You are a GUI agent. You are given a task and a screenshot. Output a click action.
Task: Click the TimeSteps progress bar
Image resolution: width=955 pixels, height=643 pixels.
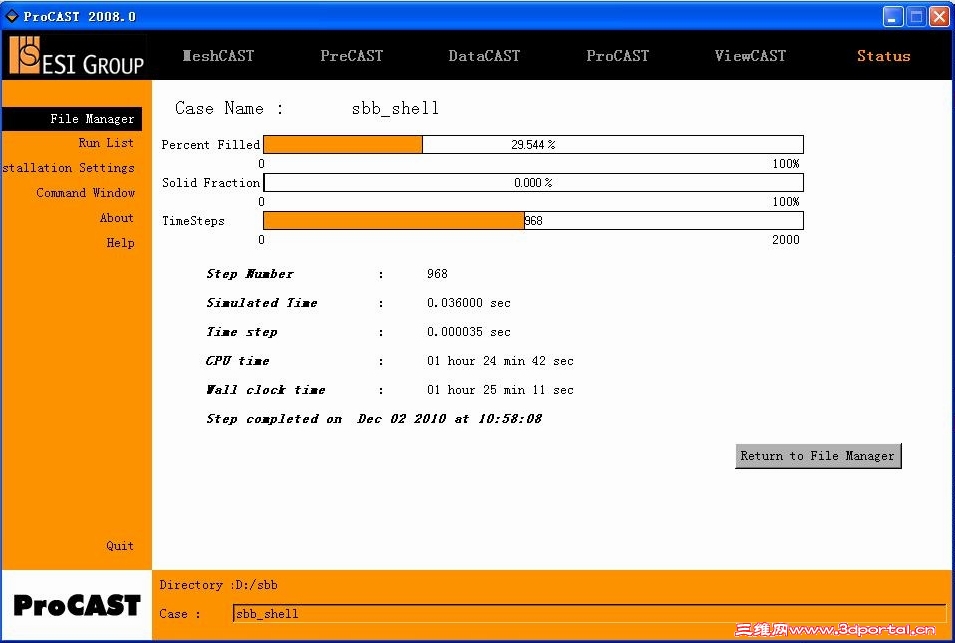tap(534, 220)
